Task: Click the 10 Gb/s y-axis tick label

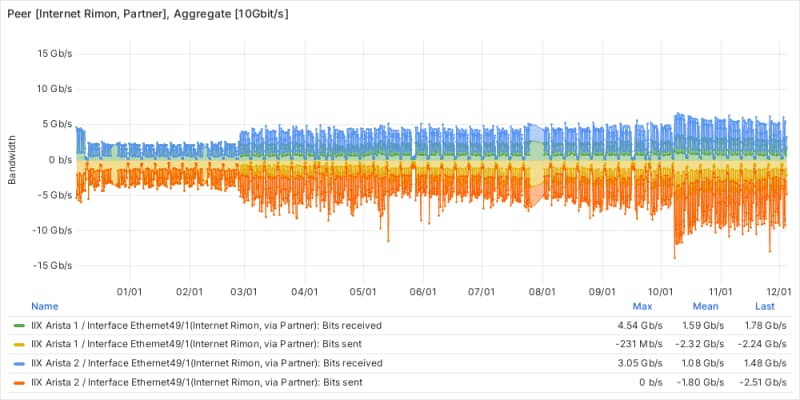Action: [x=54, y=88]
